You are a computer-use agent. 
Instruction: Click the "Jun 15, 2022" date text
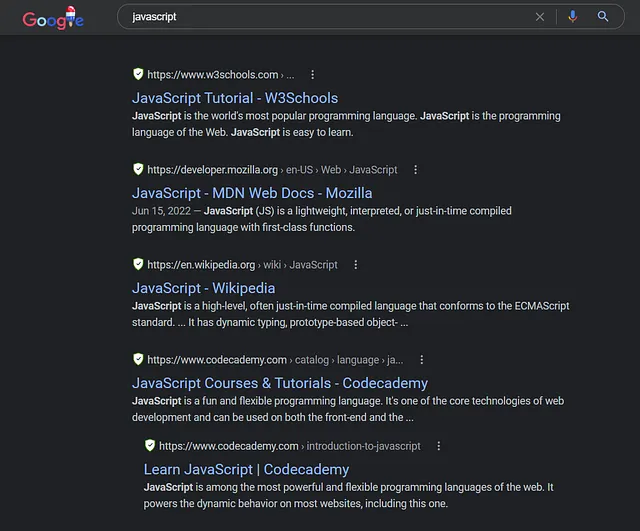click(161, 211)
